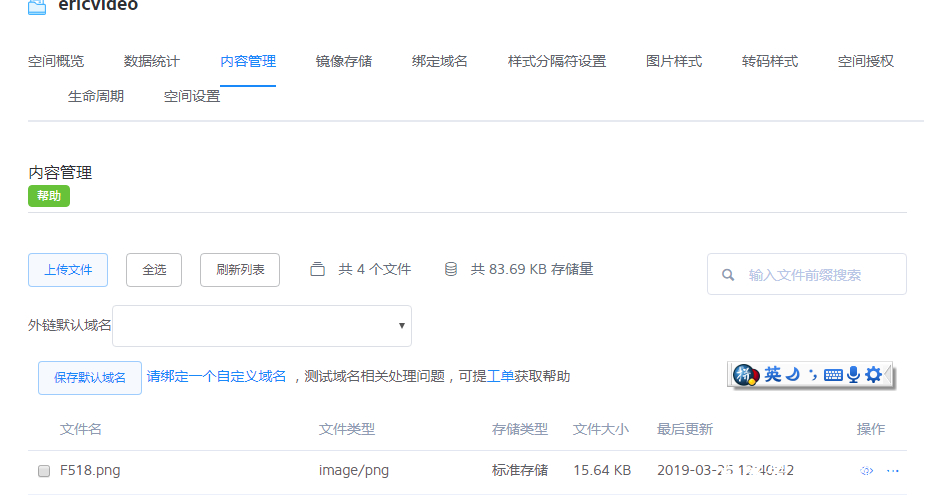Click the 文件类型 column header
This screenshot has height=499, width=936.
(x=347, y=429)
